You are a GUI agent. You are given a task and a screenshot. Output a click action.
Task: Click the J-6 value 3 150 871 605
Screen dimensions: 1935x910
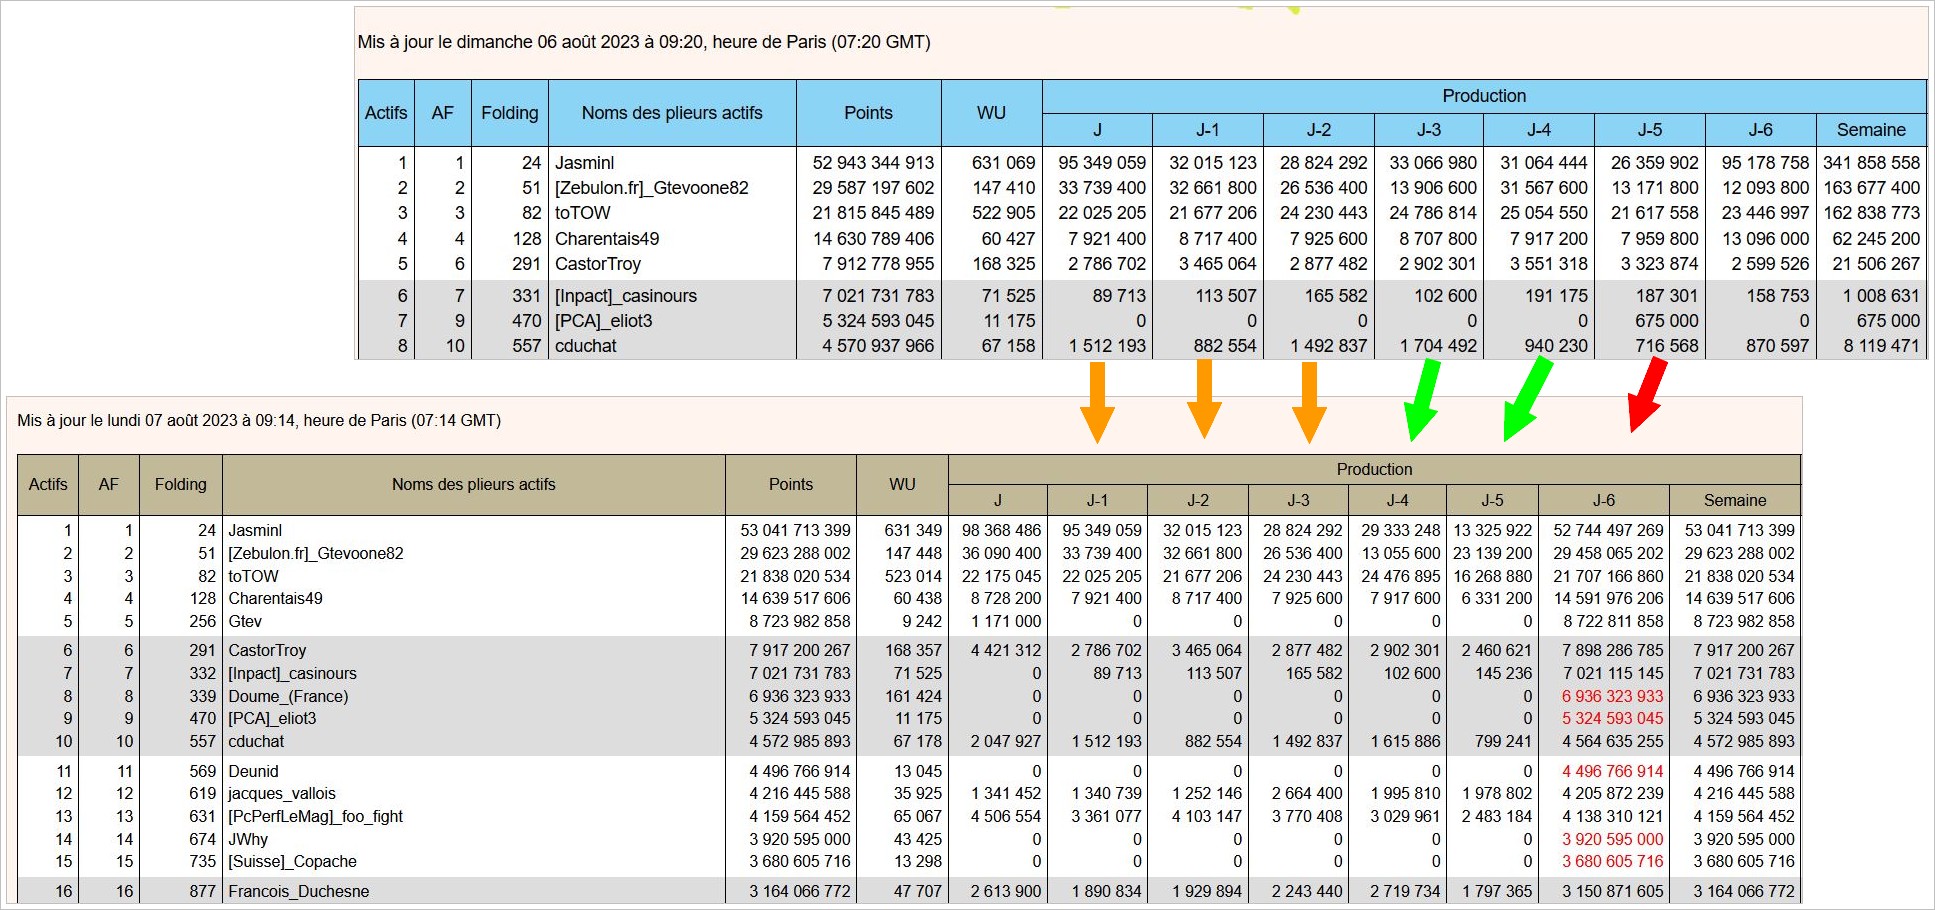pos(1612,891)
